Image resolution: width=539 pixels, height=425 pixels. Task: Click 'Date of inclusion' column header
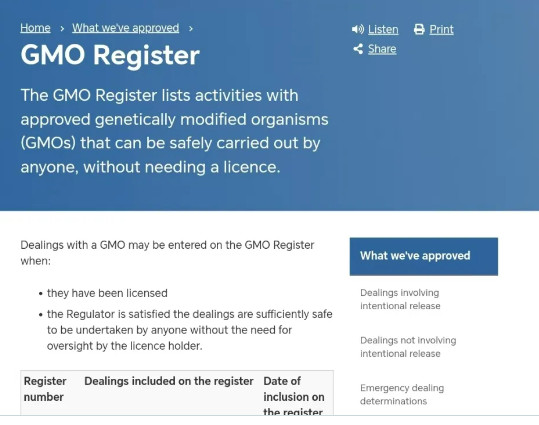294,395
